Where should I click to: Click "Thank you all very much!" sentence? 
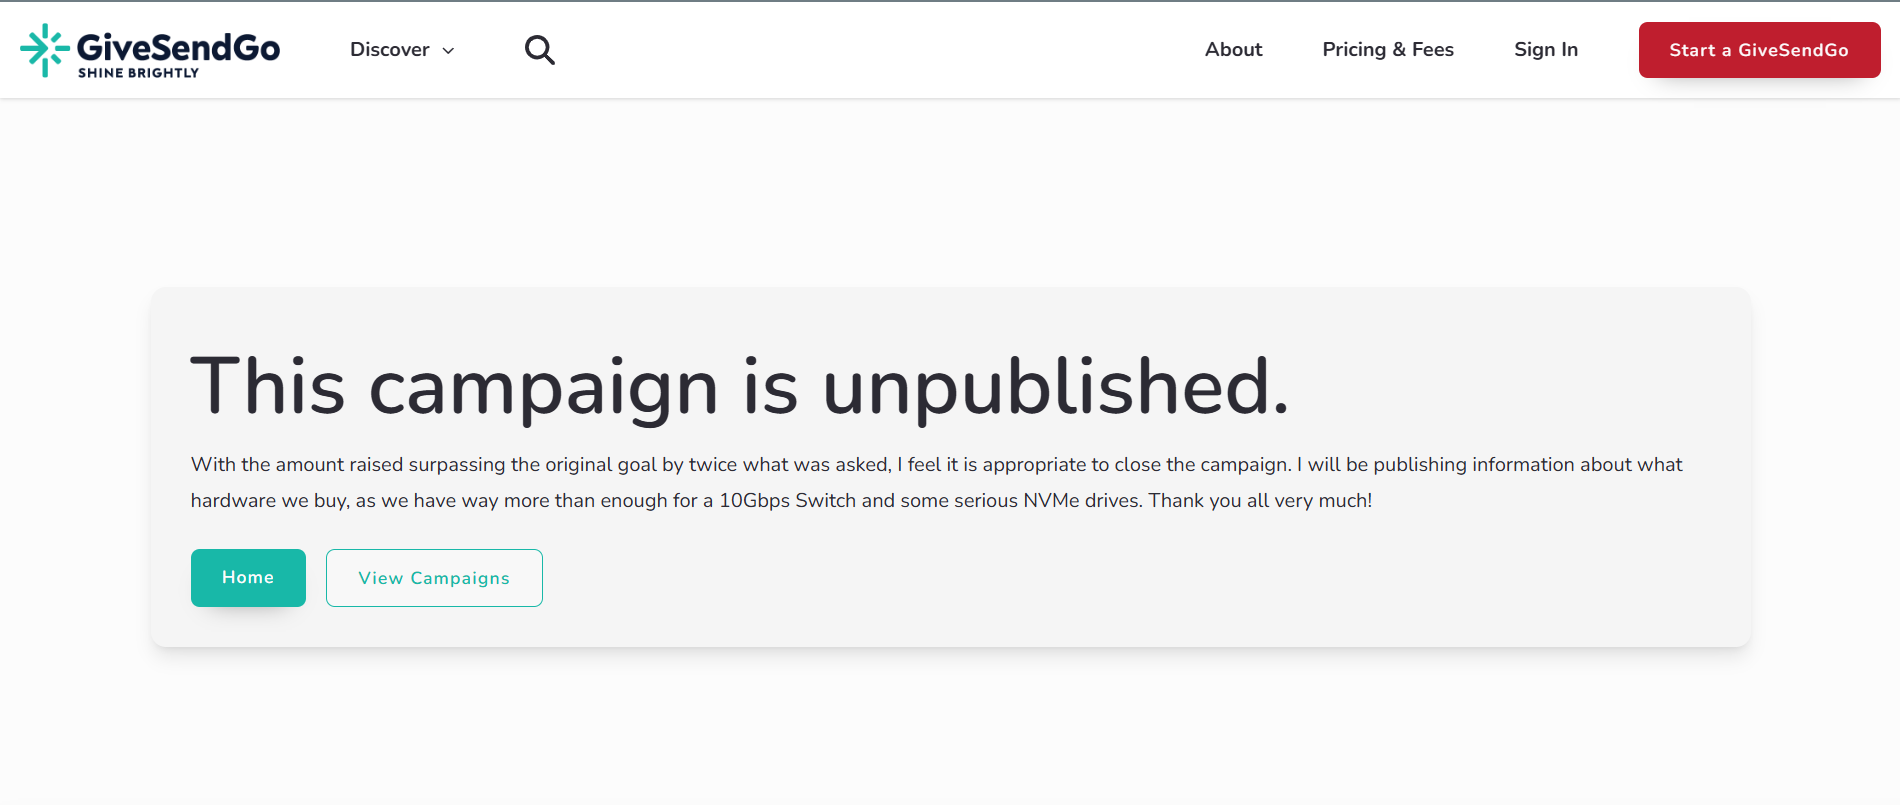tap(1260, 500)
